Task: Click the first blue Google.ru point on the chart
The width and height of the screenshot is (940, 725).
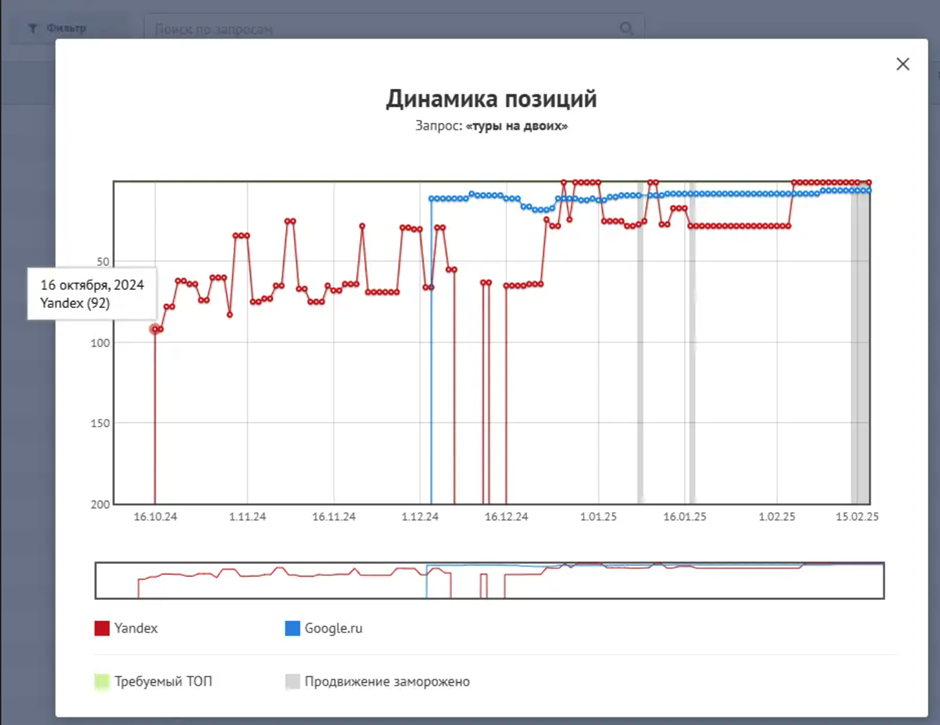Action: point(431,198)
